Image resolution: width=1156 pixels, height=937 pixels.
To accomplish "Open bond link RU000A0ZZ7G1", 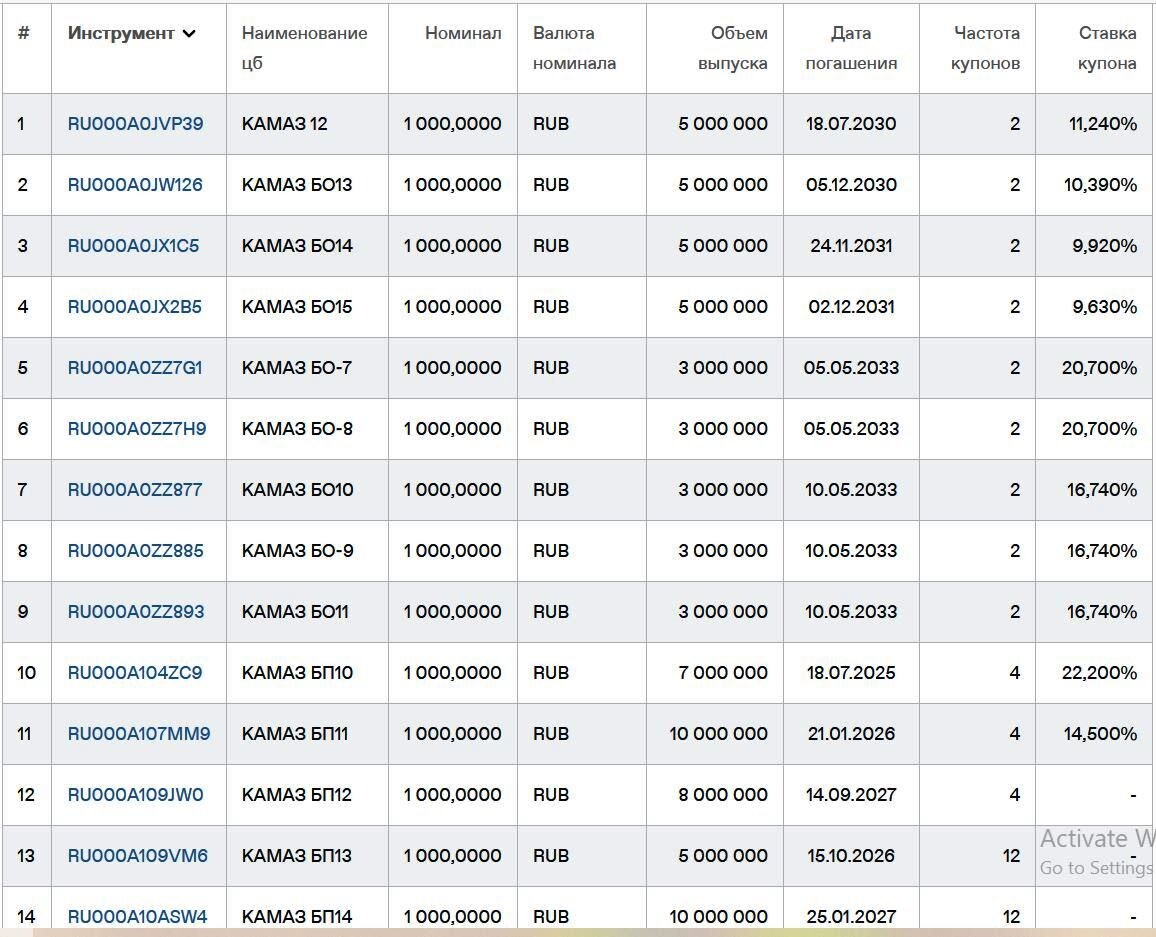I will click(135, 368).
